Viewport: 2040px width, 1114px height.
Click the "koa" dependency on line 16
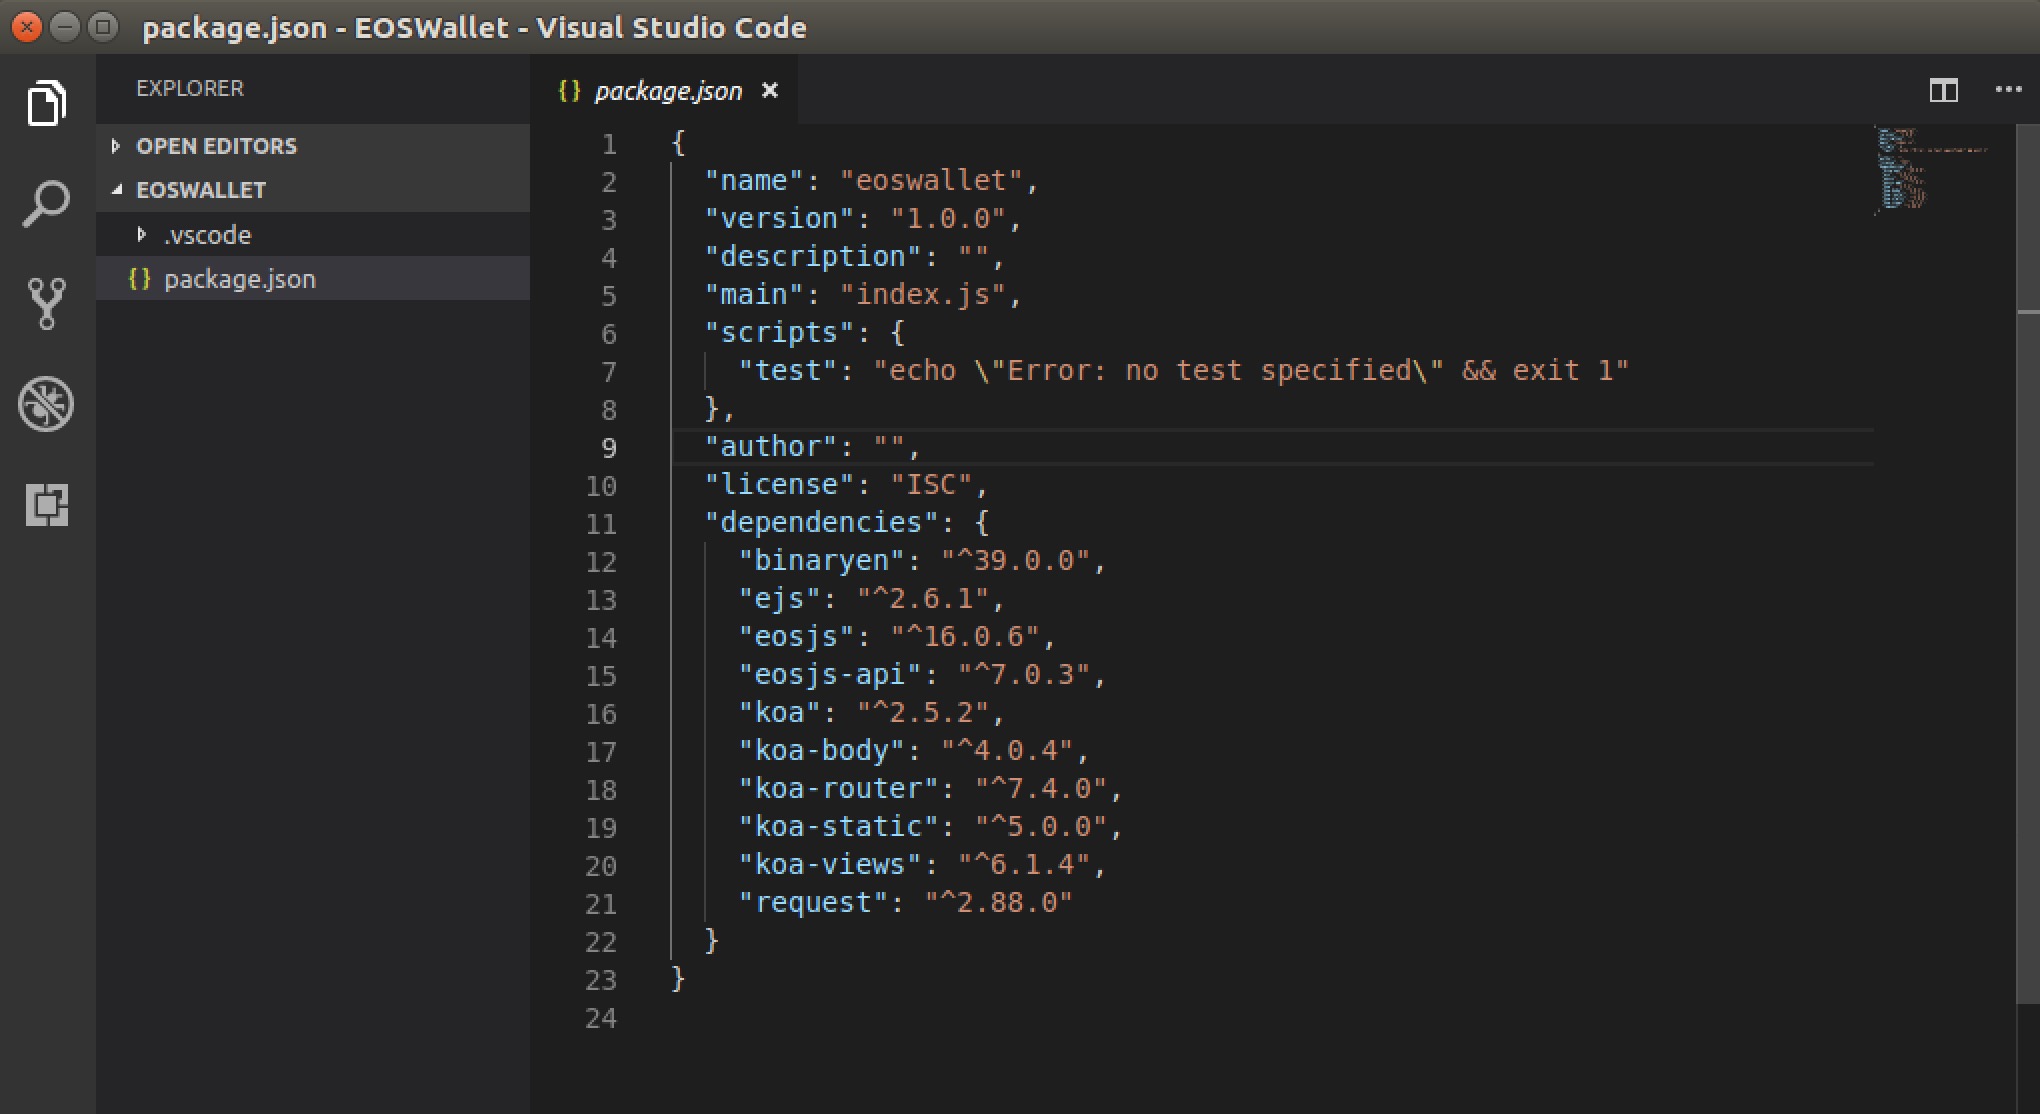pos(779,713)
